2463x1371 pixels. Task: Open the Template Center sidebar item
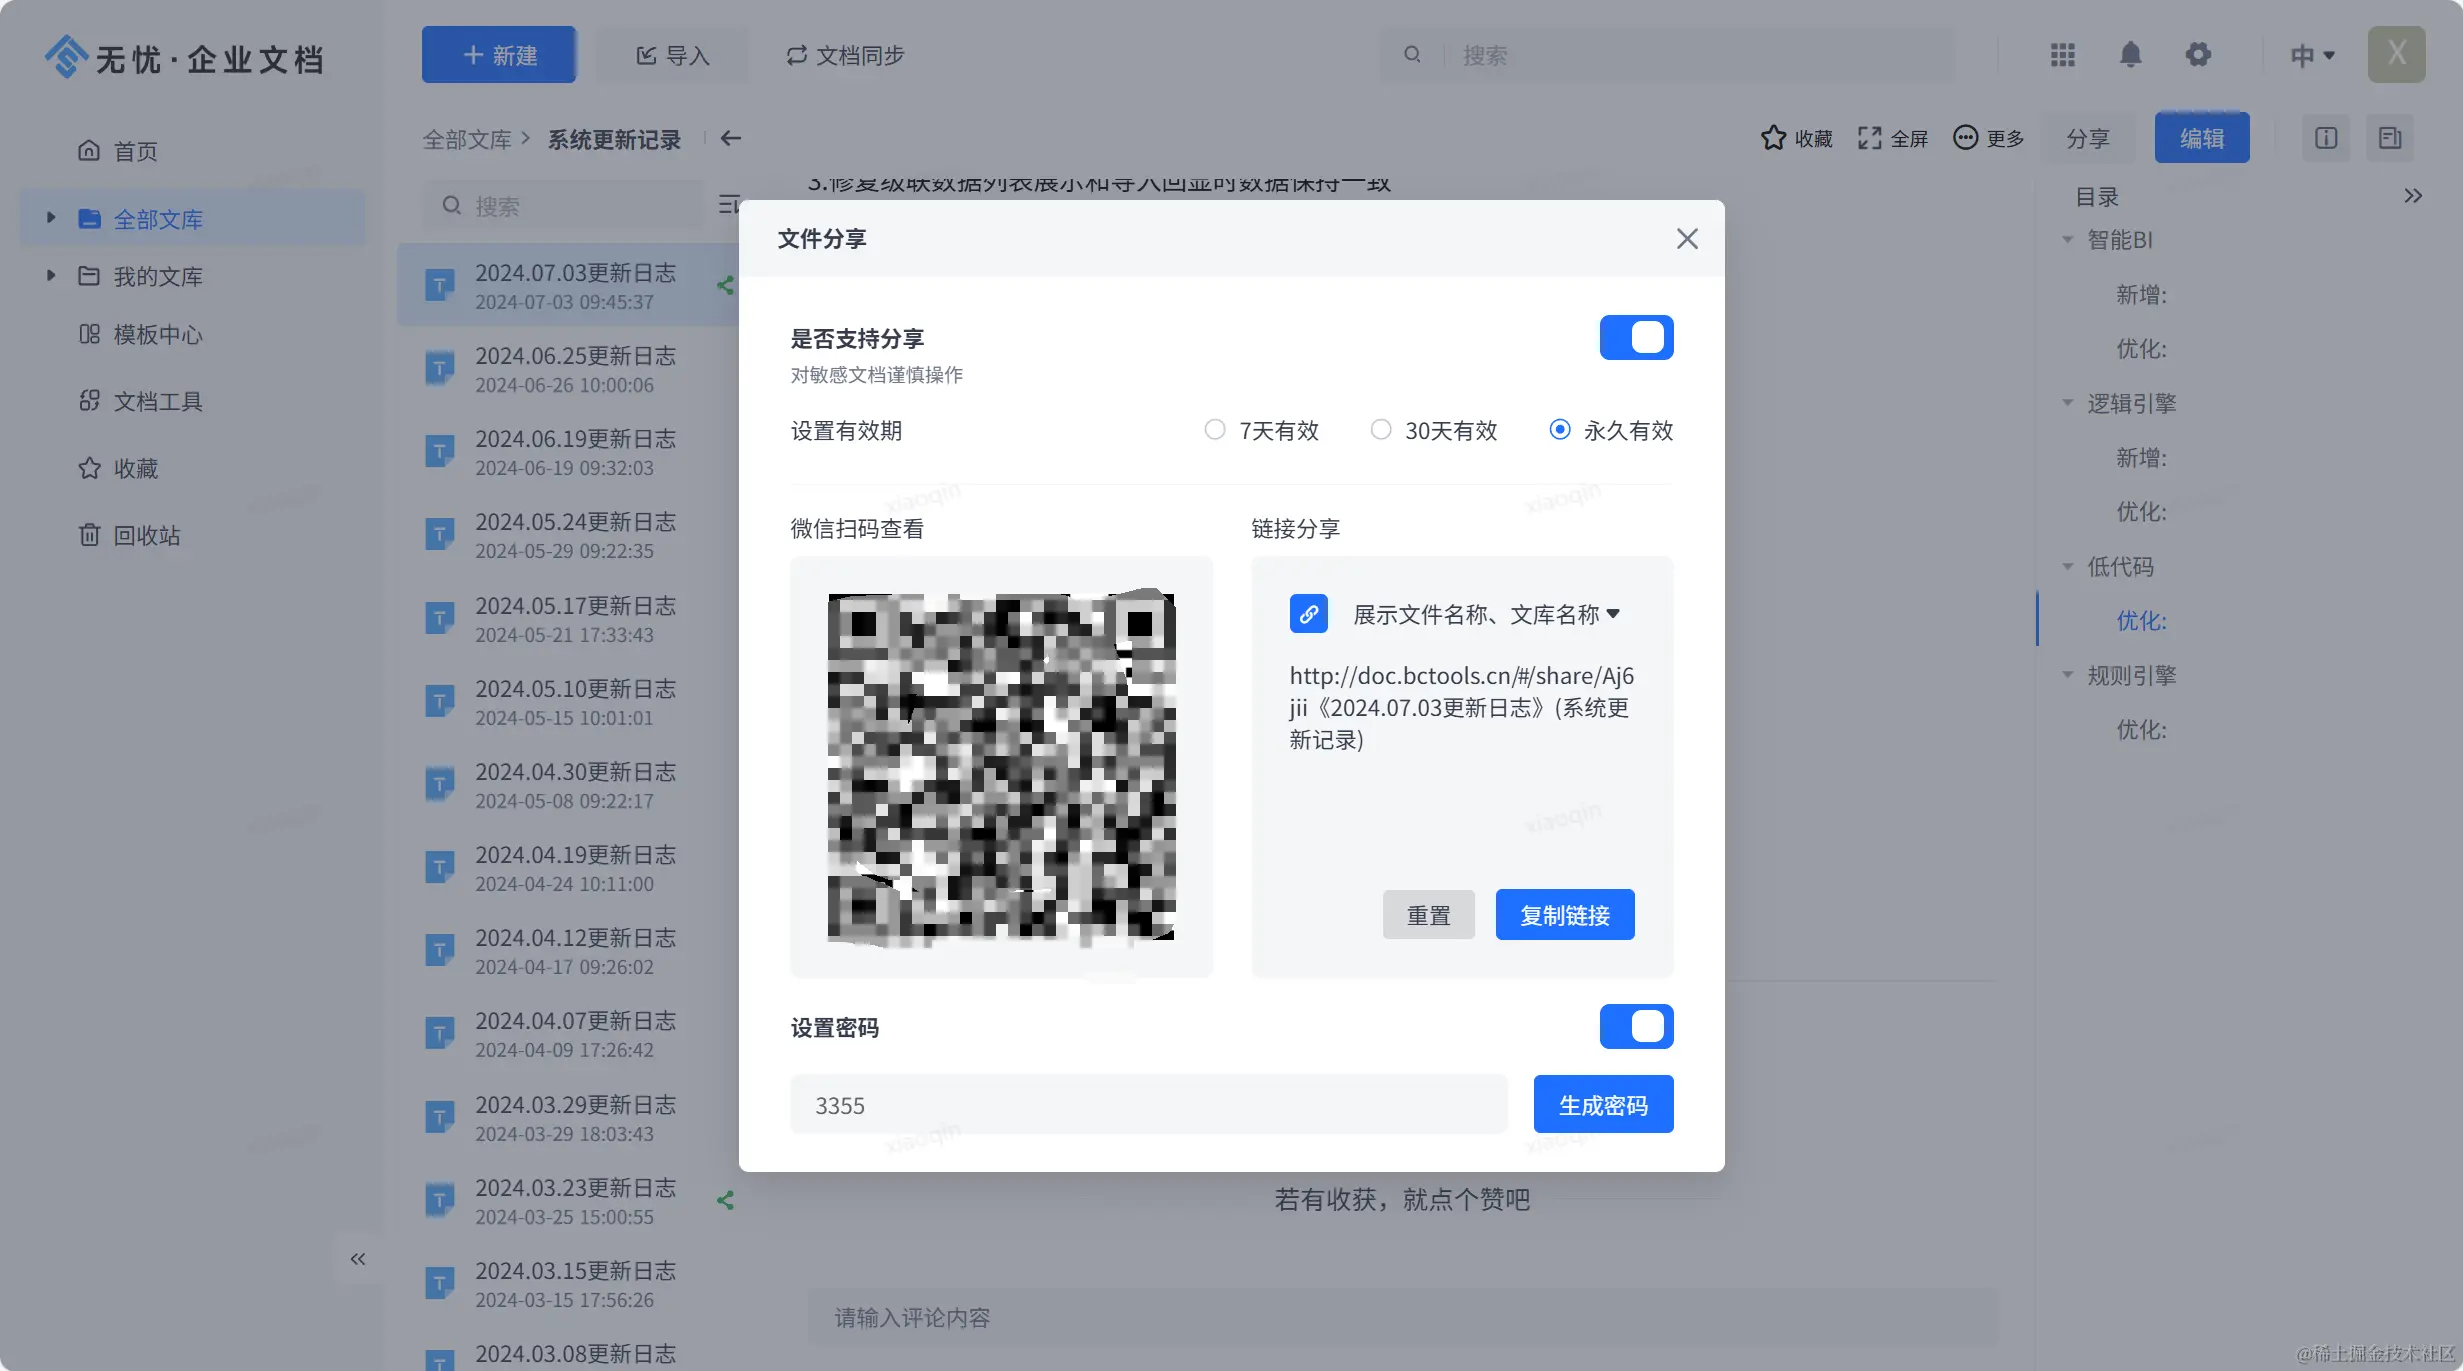click(x=157, y=335)
